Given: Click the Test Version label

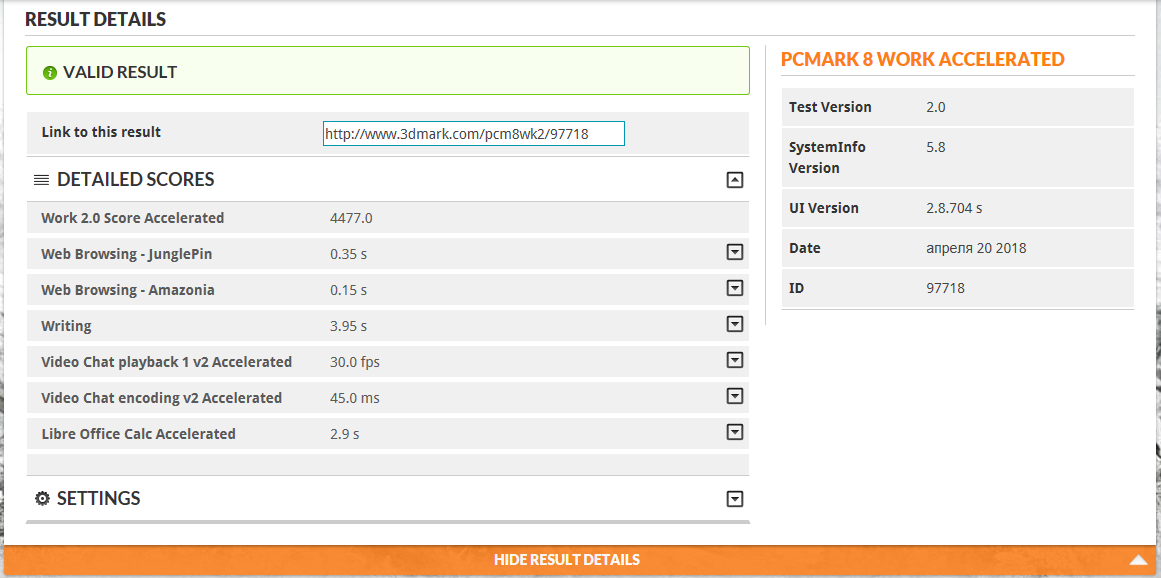Looking at the screenshot, I should pos(830,107).
